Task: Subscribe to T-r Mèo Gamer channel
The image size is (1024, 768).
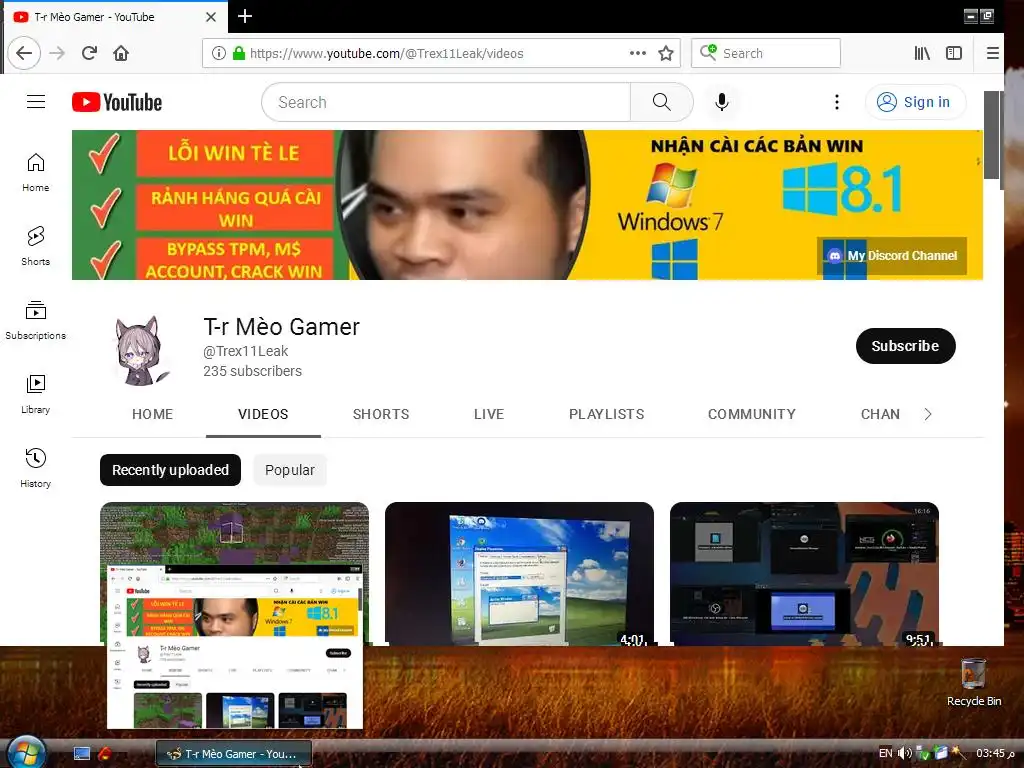Action: (905, 346)
